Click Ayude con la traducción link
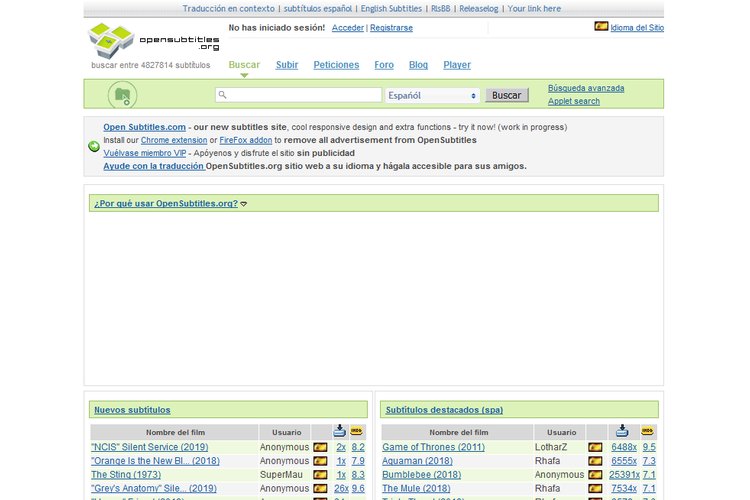750x500 pixels. [154, 166]
